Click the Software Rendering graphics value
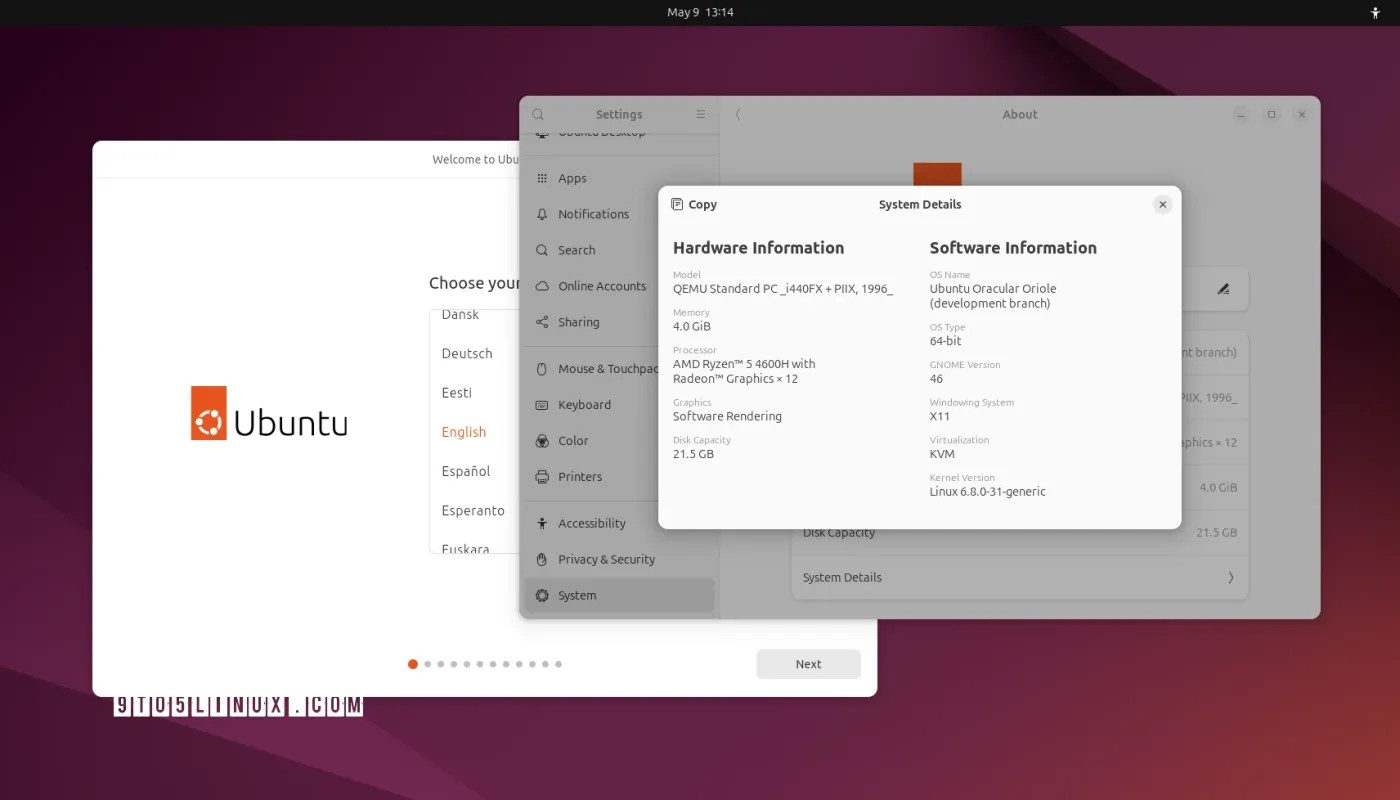 click(727, 416)
